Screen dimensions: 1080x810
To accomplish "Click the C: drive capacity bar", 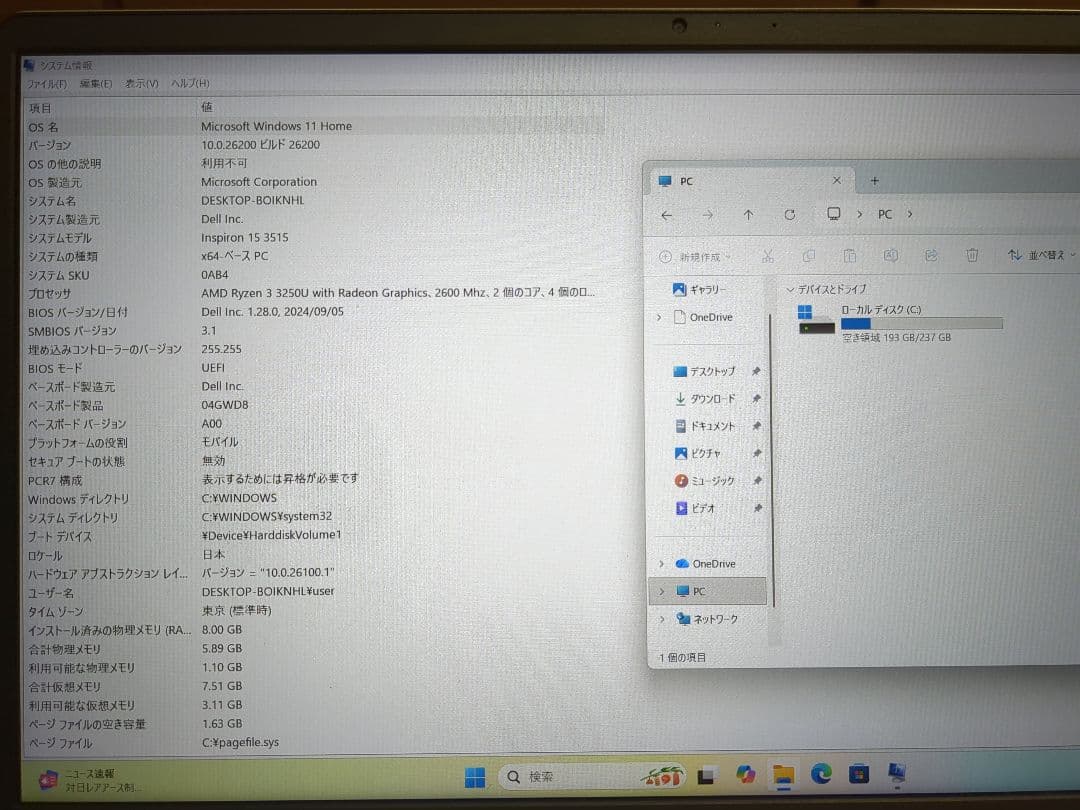I will 922,324.
